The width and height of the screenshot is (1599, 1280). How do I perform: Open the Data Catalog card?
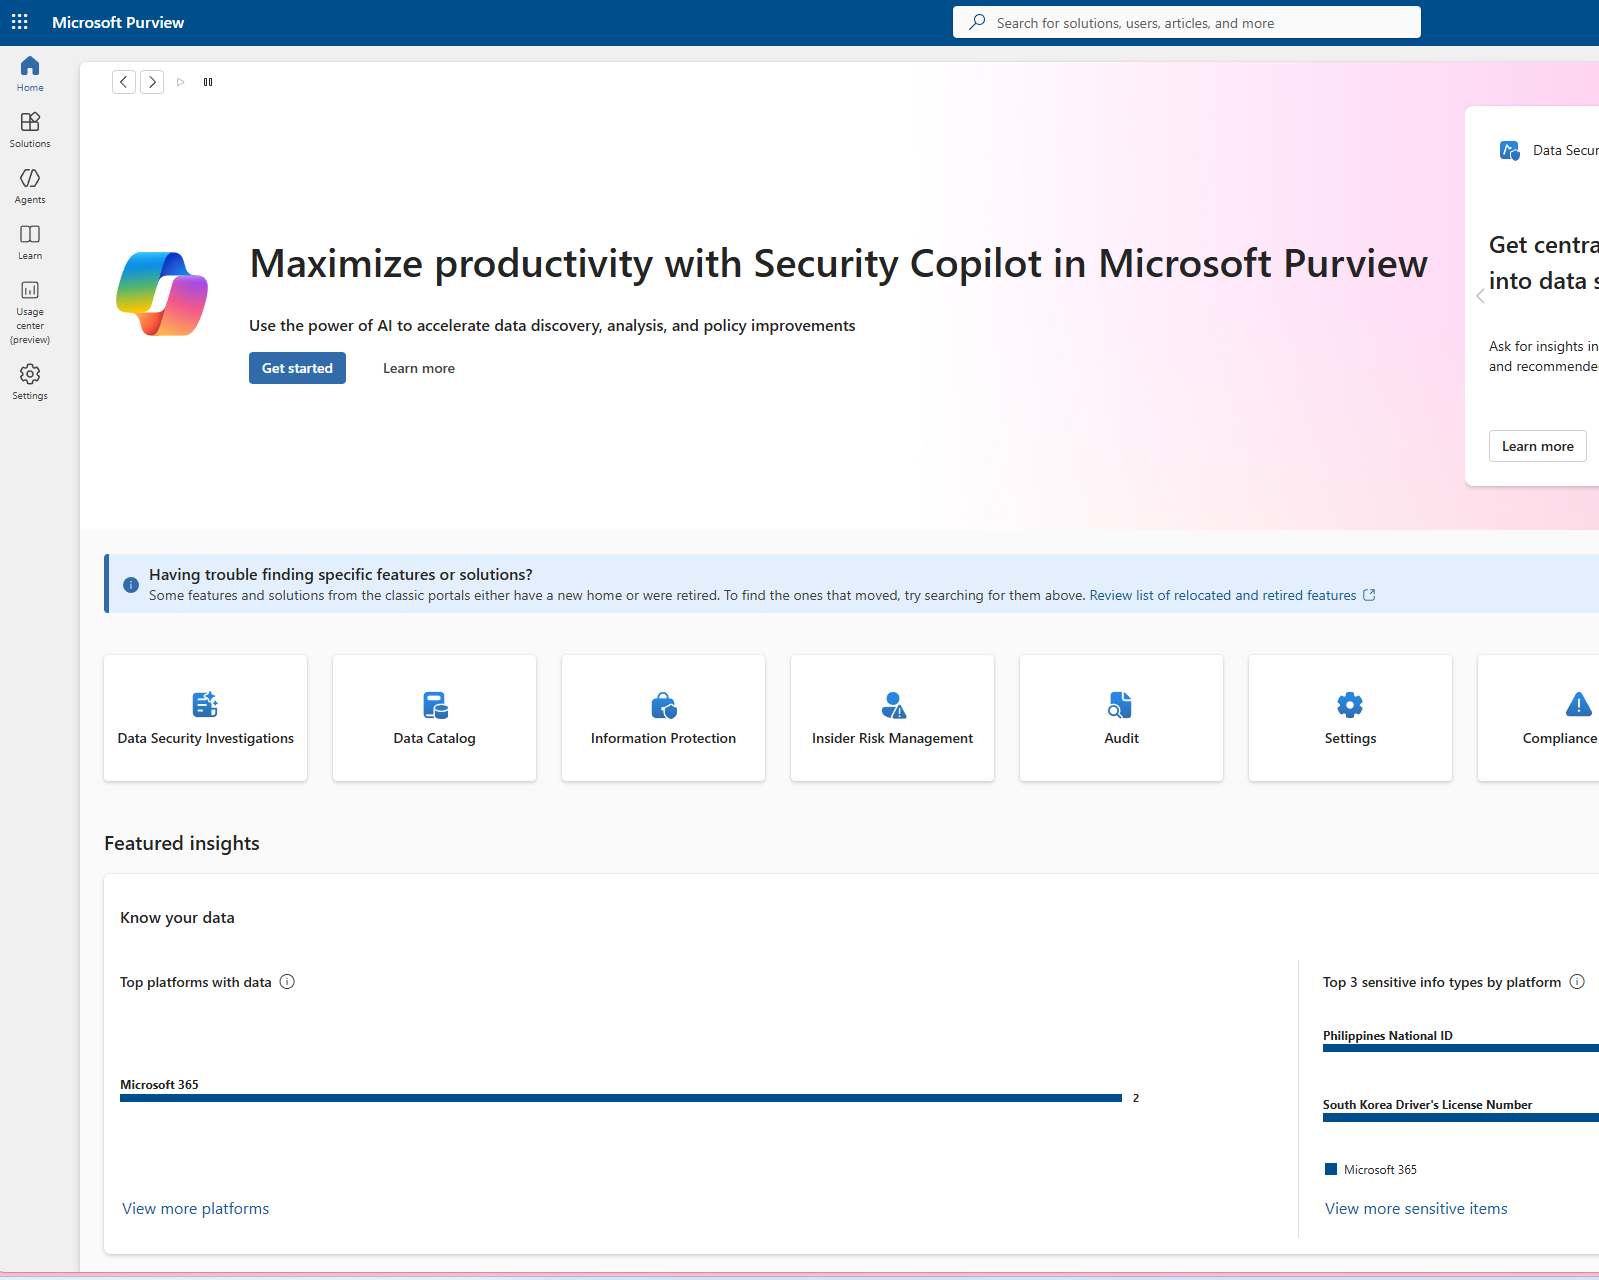(x=434, y=718)
